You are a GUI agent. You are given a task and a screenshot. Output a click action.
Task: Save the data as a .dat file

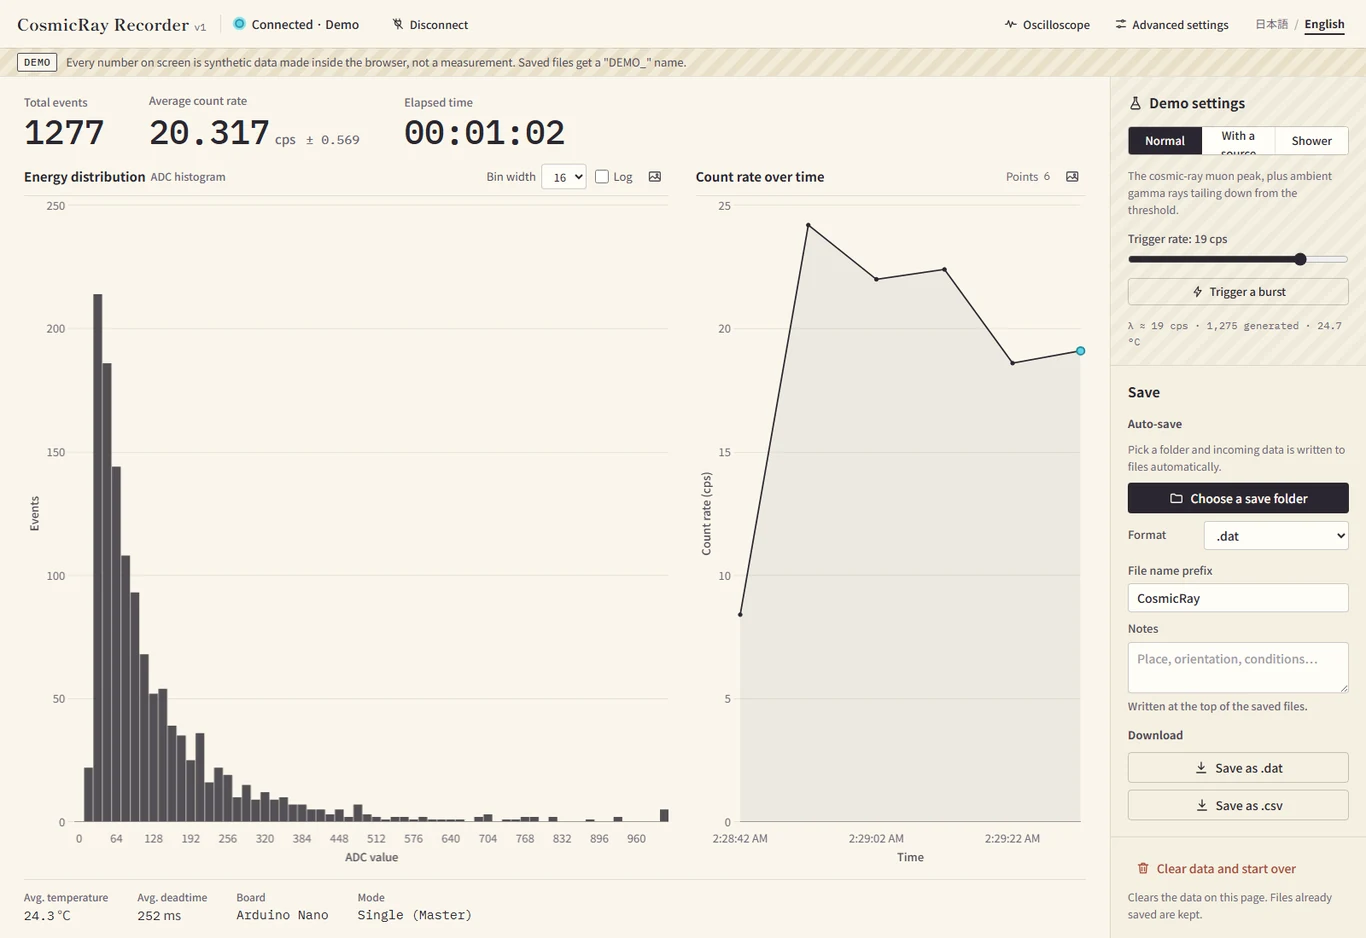coord(1238,768)
